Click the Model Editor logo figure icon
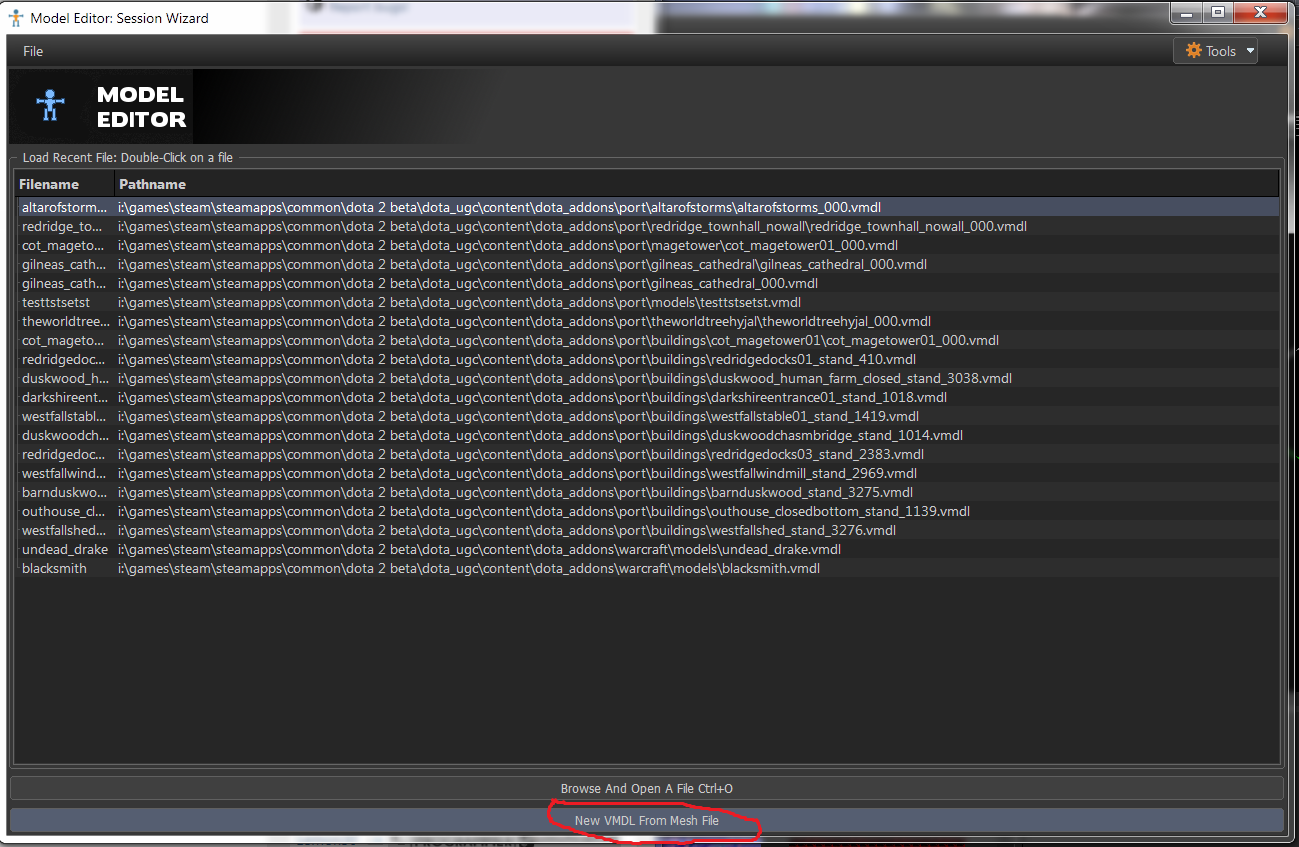 [x=49, y=106]
